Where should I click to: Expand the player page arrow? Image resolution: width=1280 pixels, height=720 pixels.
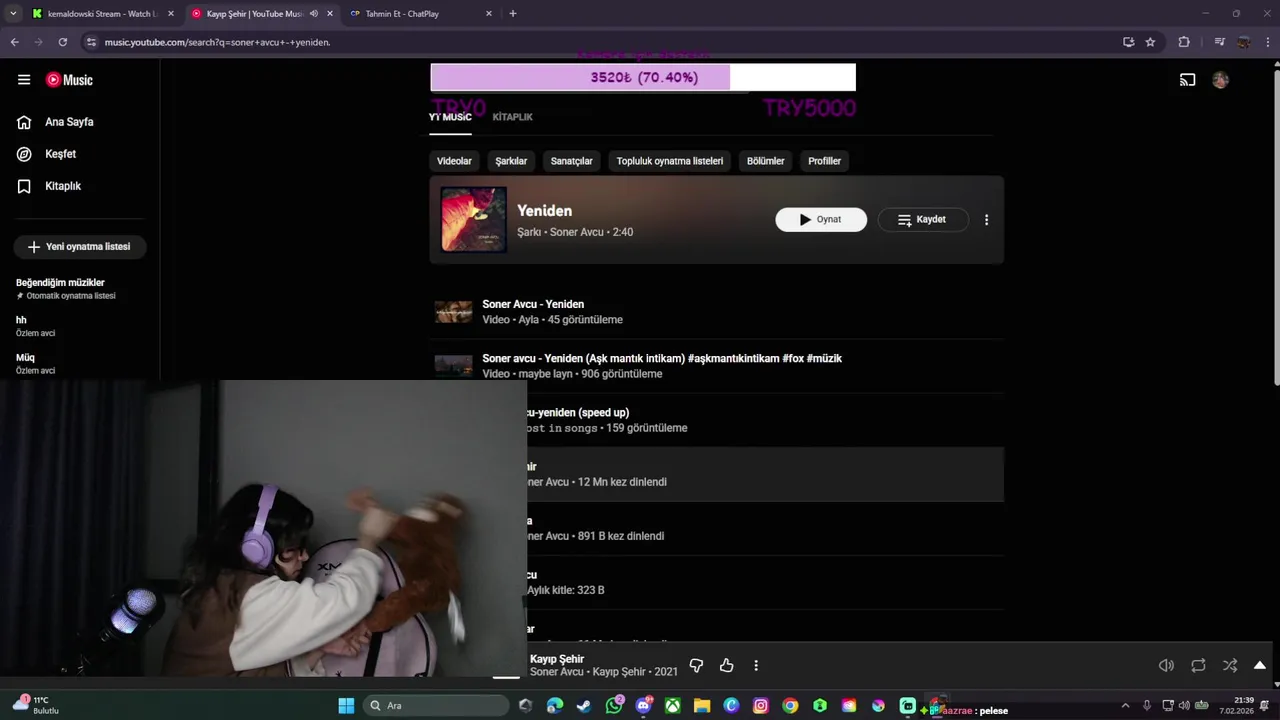1260,665
